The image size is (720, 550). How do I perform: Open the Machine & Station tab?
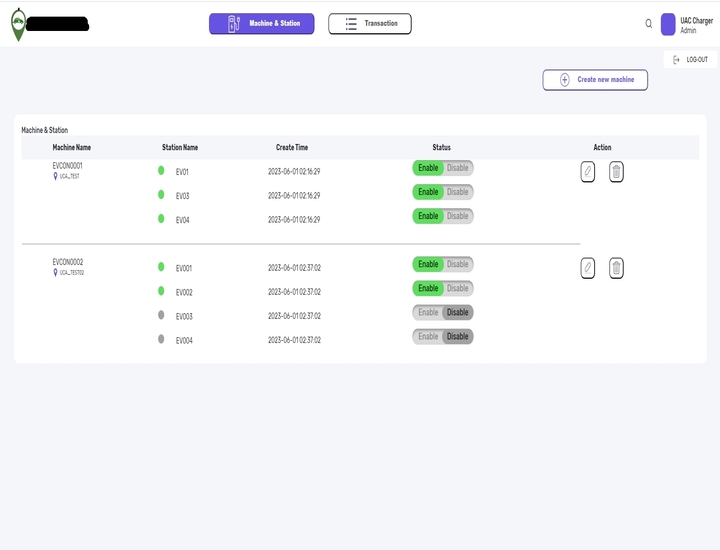[262, 24]
